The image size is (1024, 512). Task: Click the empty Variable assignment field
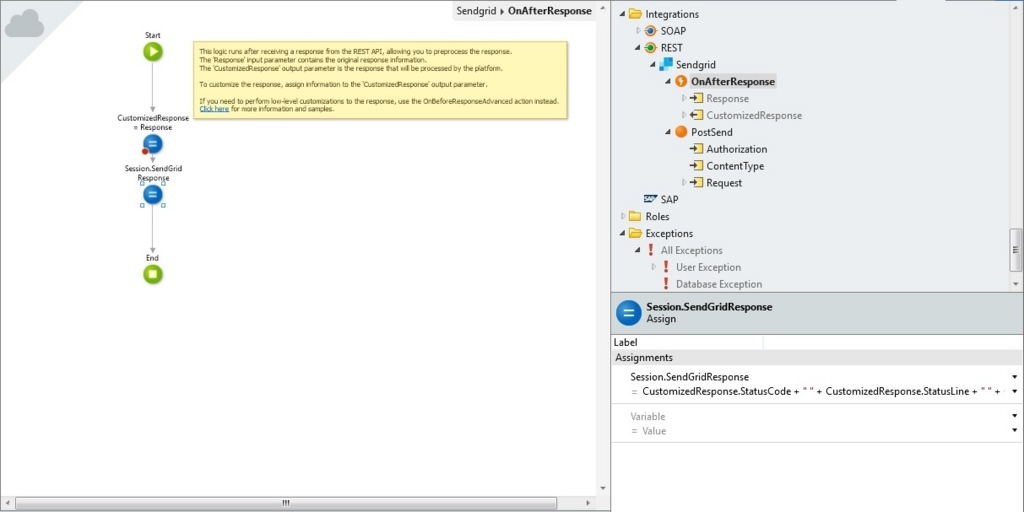[819, 416]
